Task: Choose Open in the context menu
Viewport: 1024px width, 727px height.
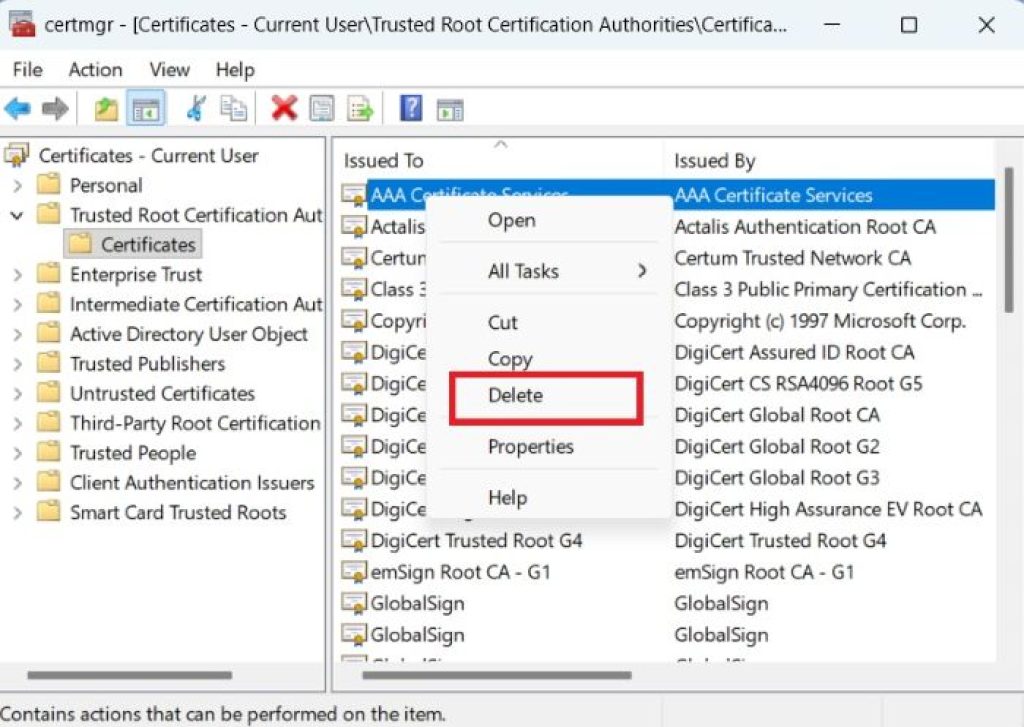Action: pos(549,220)
